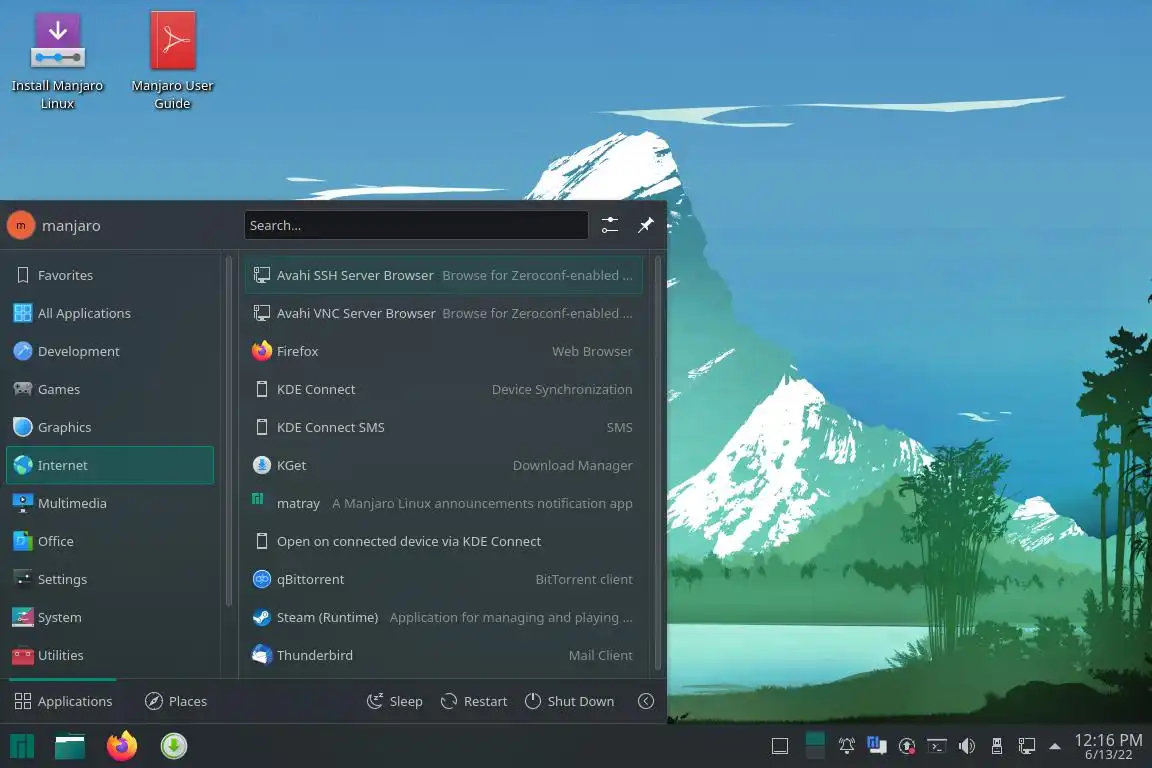
Task: Open the Settings category
Action: point(110,579)
